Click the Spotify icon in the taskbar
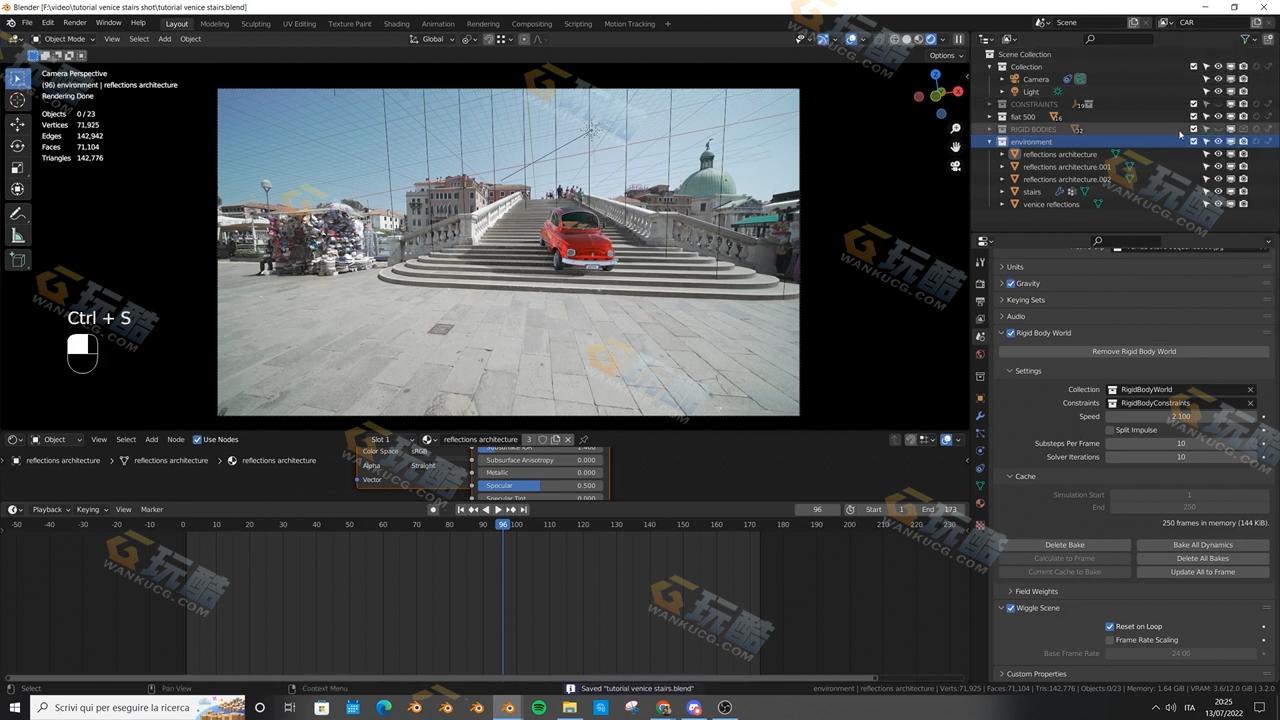1280x720 pixels. (539, 708)
